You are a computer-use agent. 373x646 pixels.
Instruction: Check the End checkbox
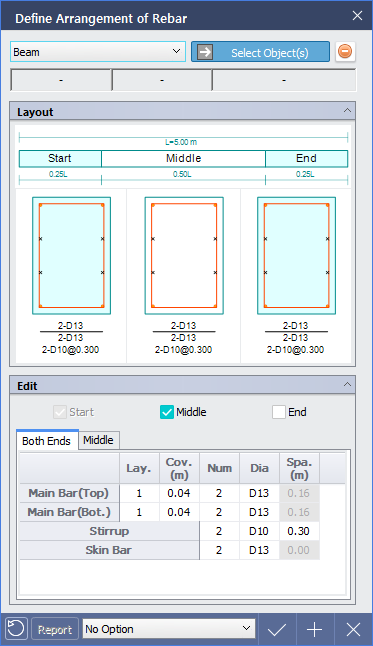pyautogui.click(x=279, y=412)
